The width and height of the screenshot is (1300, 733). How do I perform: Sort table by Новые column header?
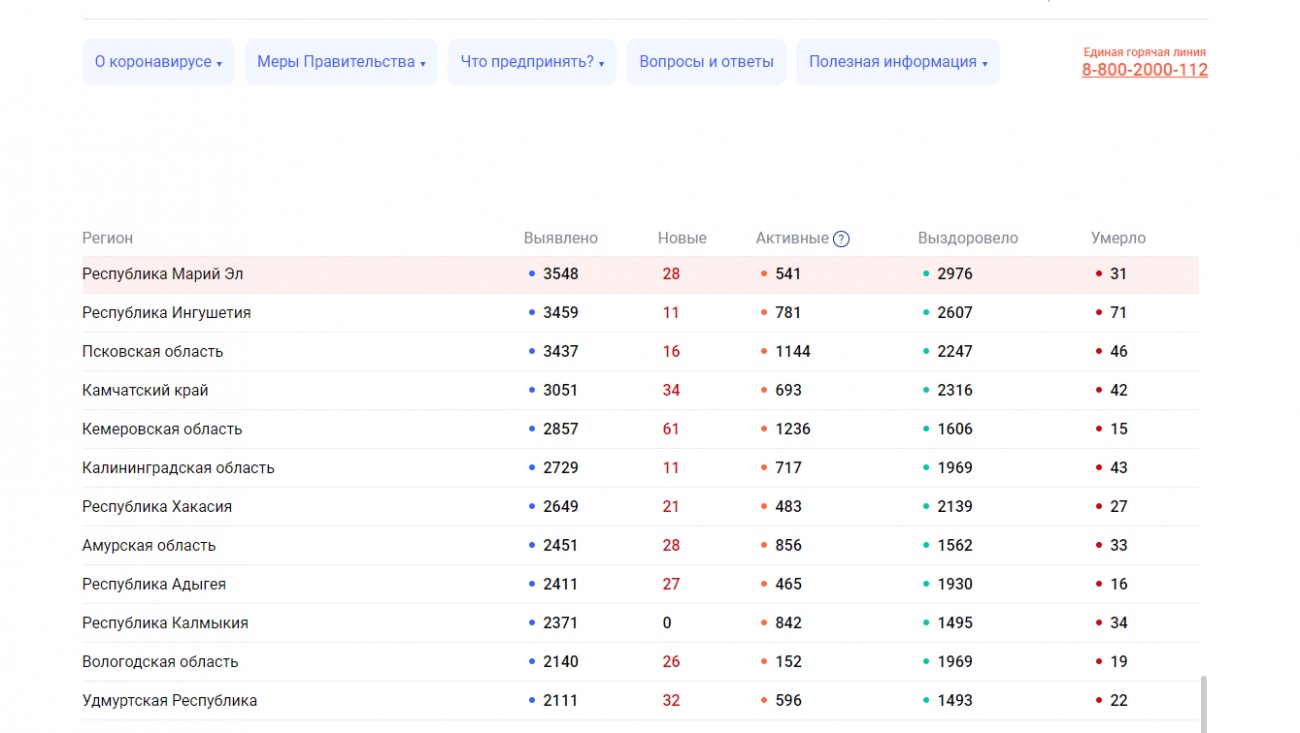coord(682,239)
